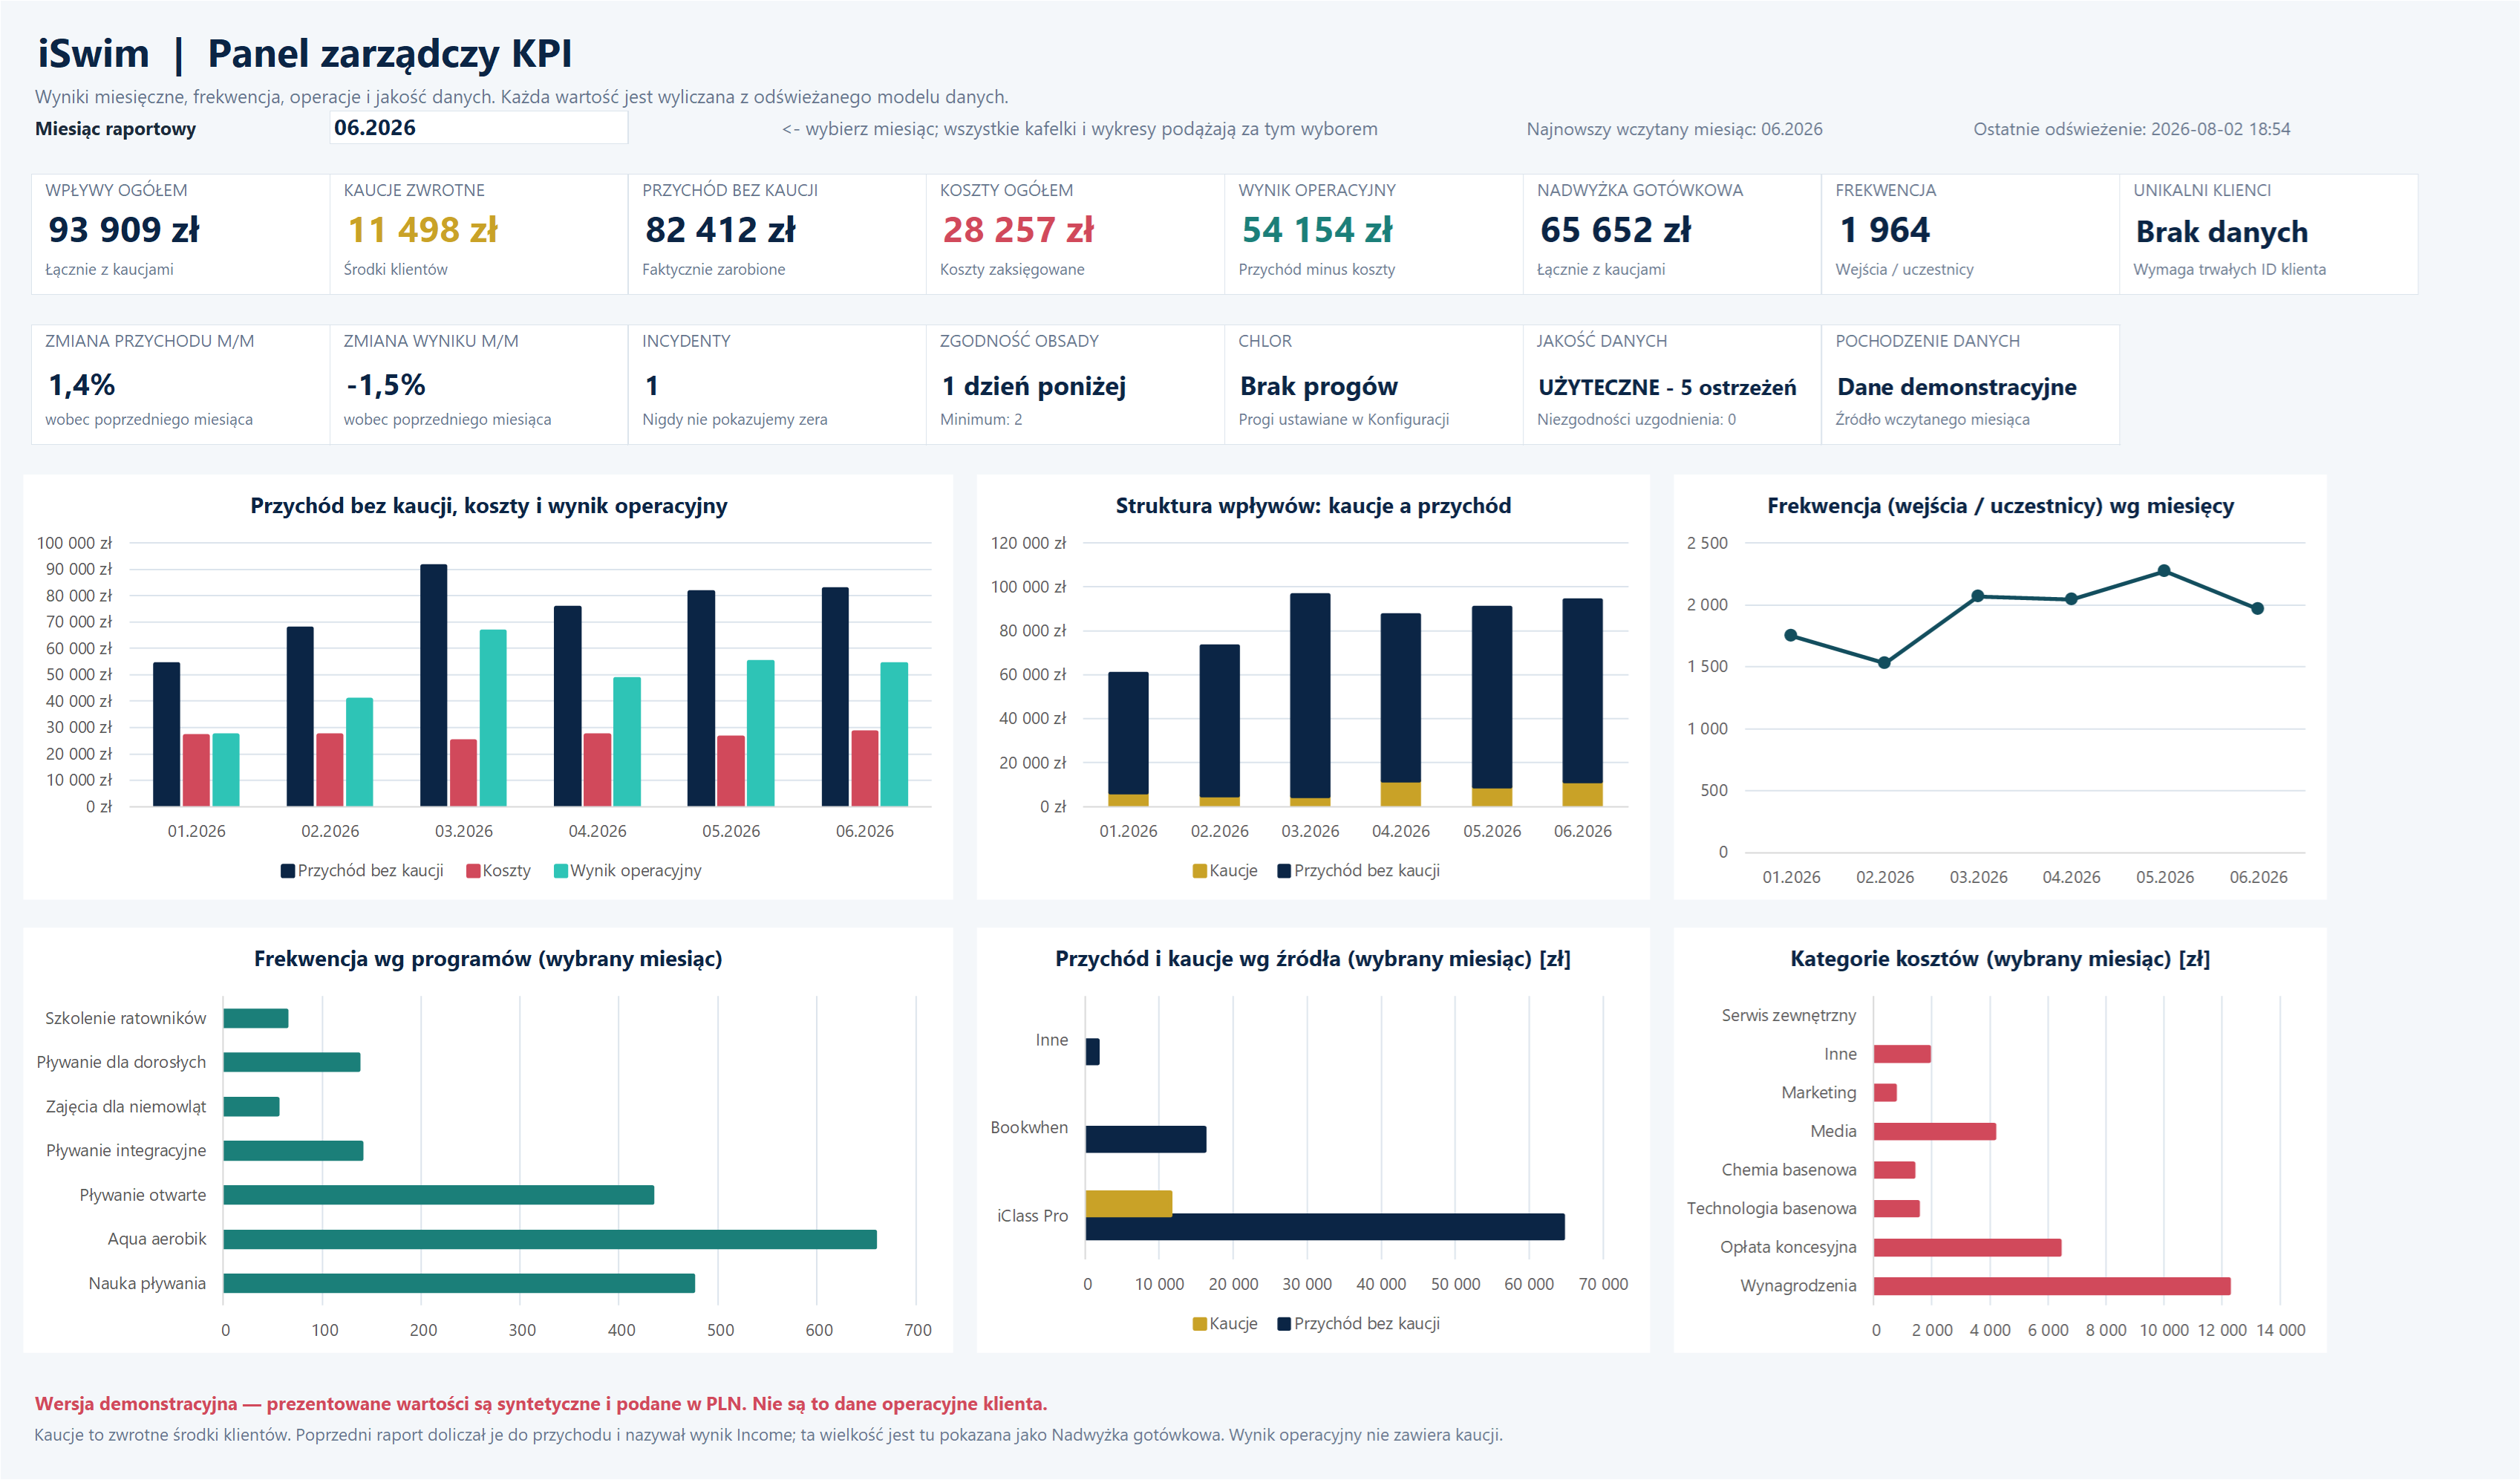Click the navy legend swatch under the Struktura wpływów chart

click(x=1284, y=871)
